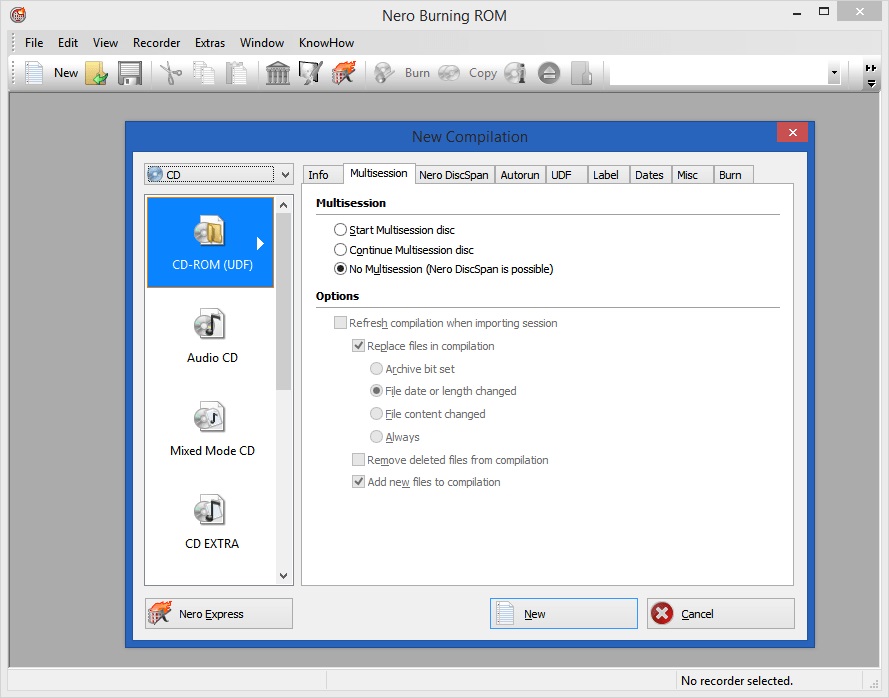Switch to the Multisession tab

point(379,173)
